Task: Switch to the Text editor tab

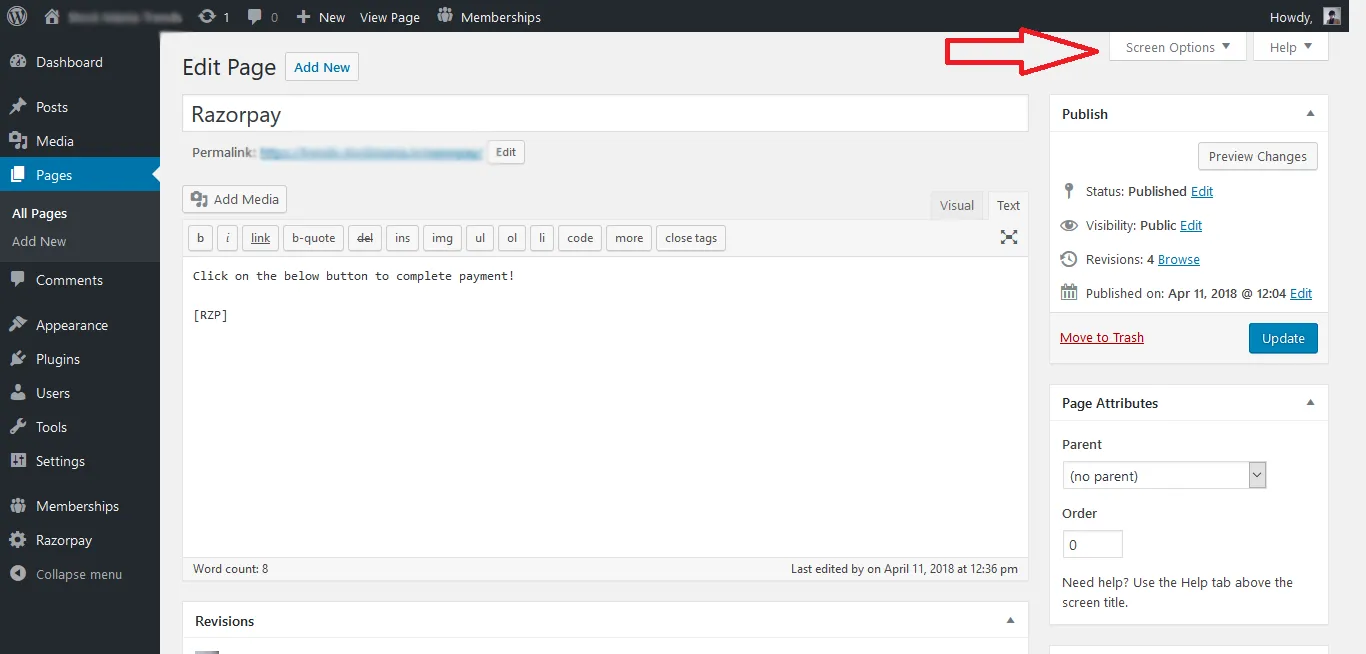Action: [1008, 205]
